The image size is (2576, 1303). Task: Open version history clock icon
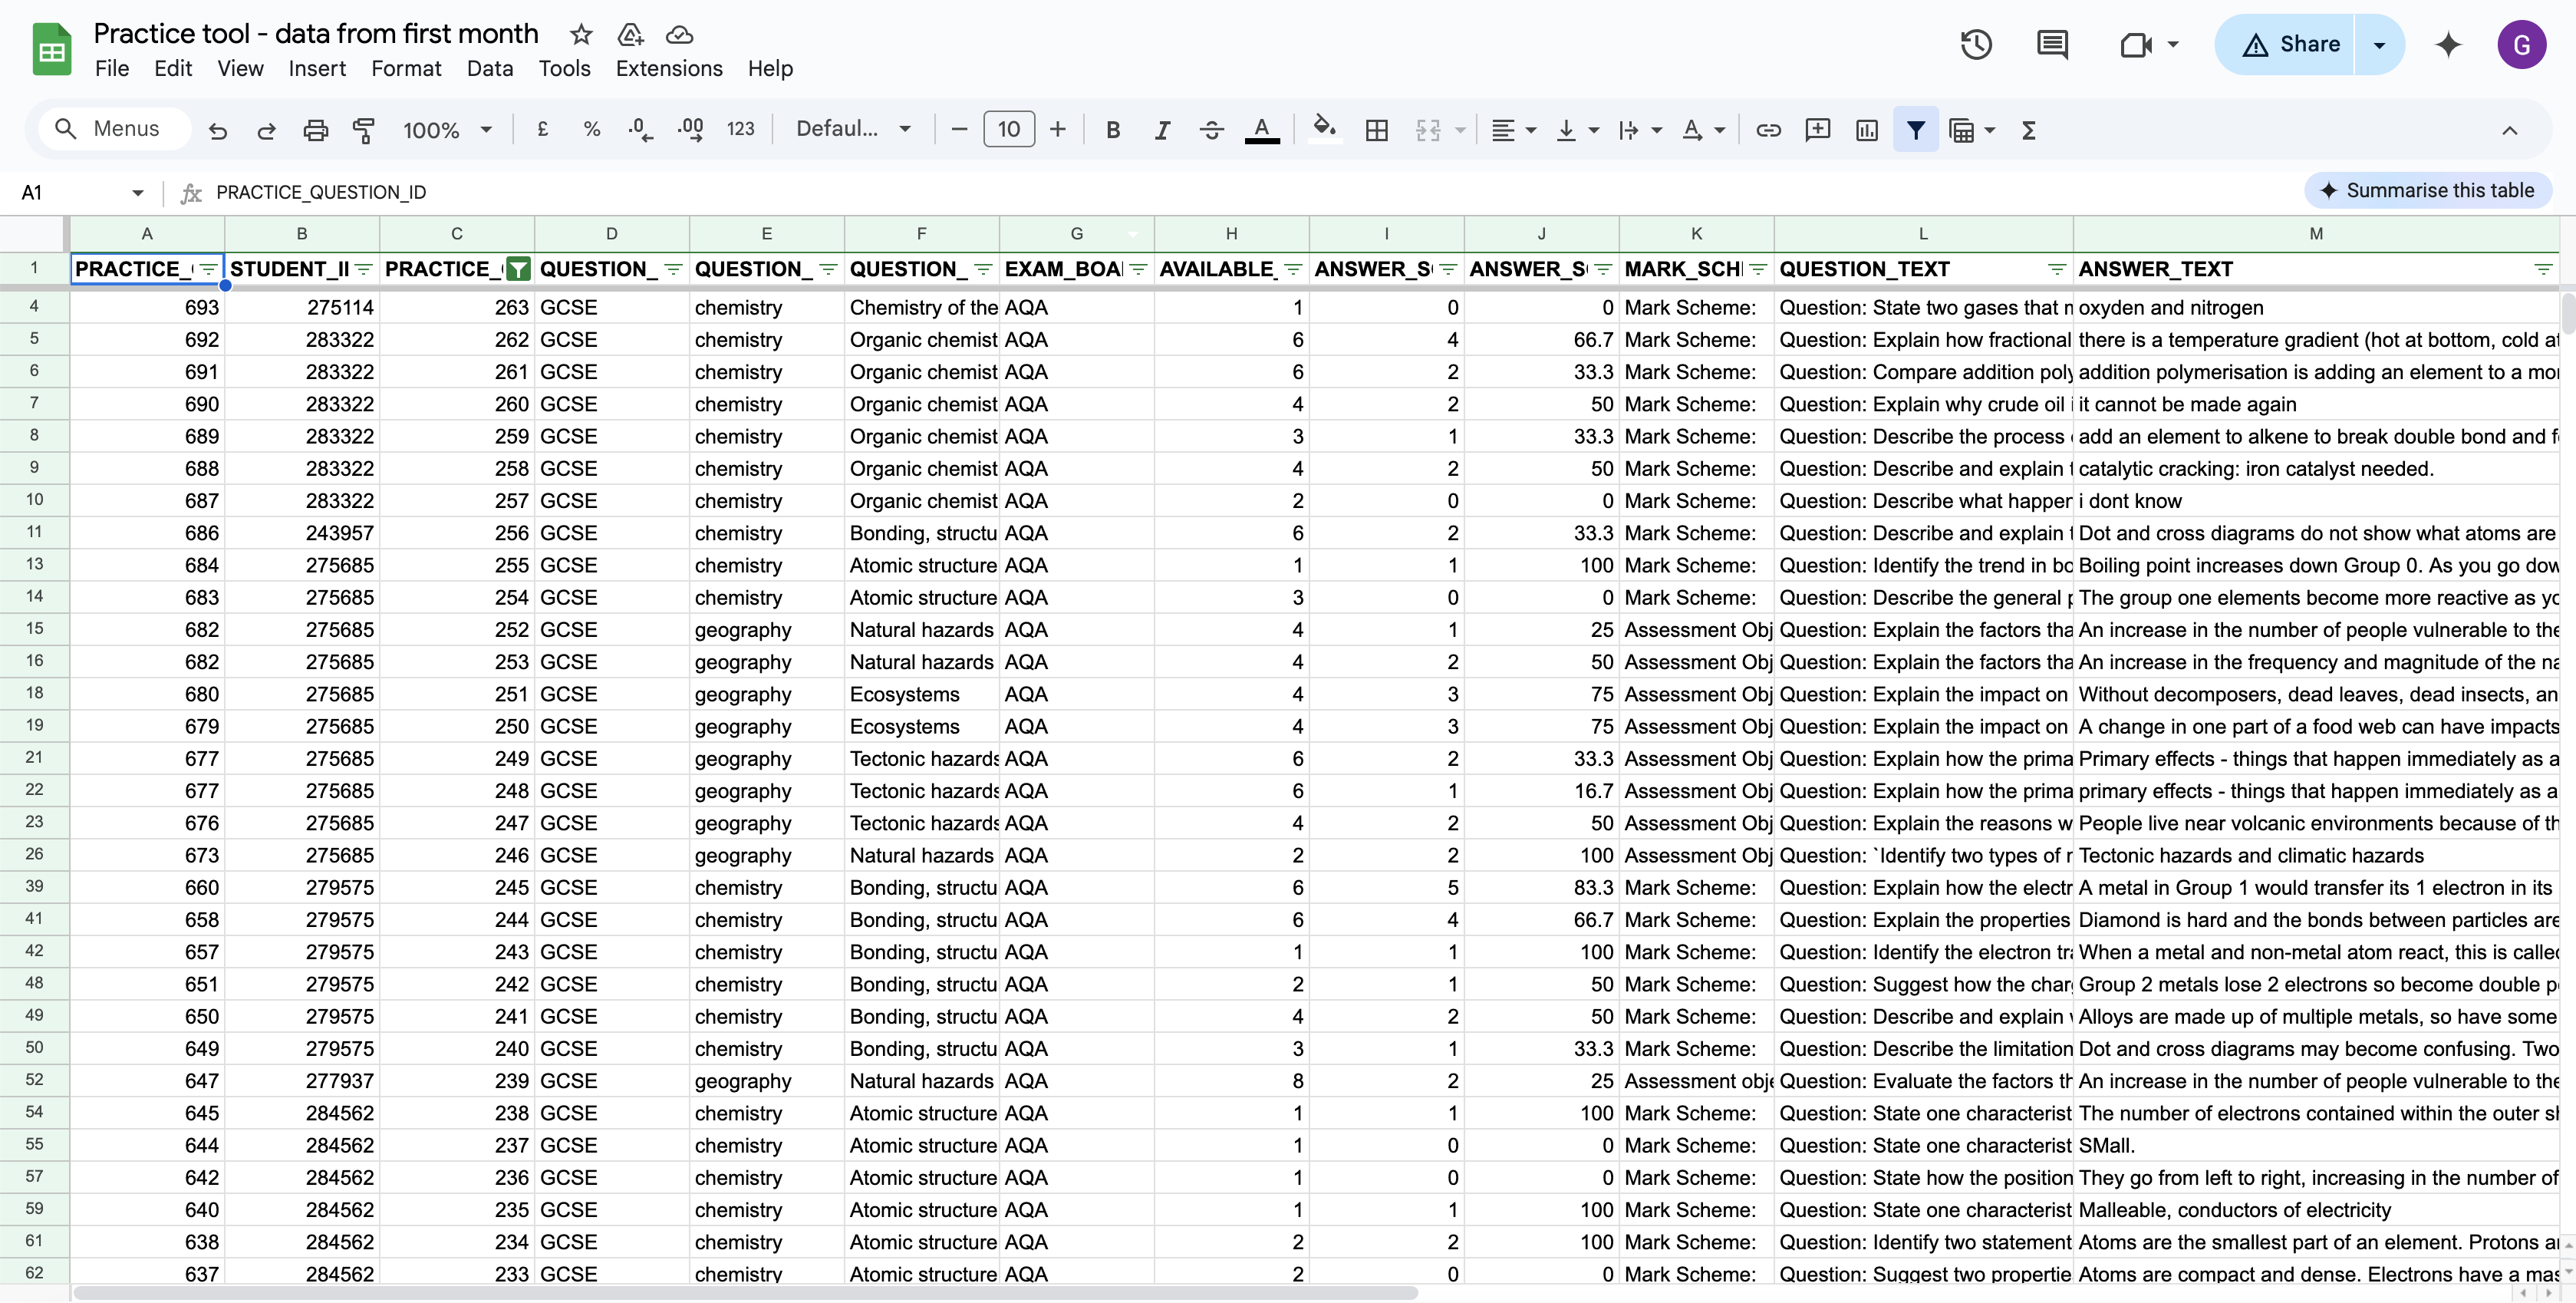[x=1975, y=45]
